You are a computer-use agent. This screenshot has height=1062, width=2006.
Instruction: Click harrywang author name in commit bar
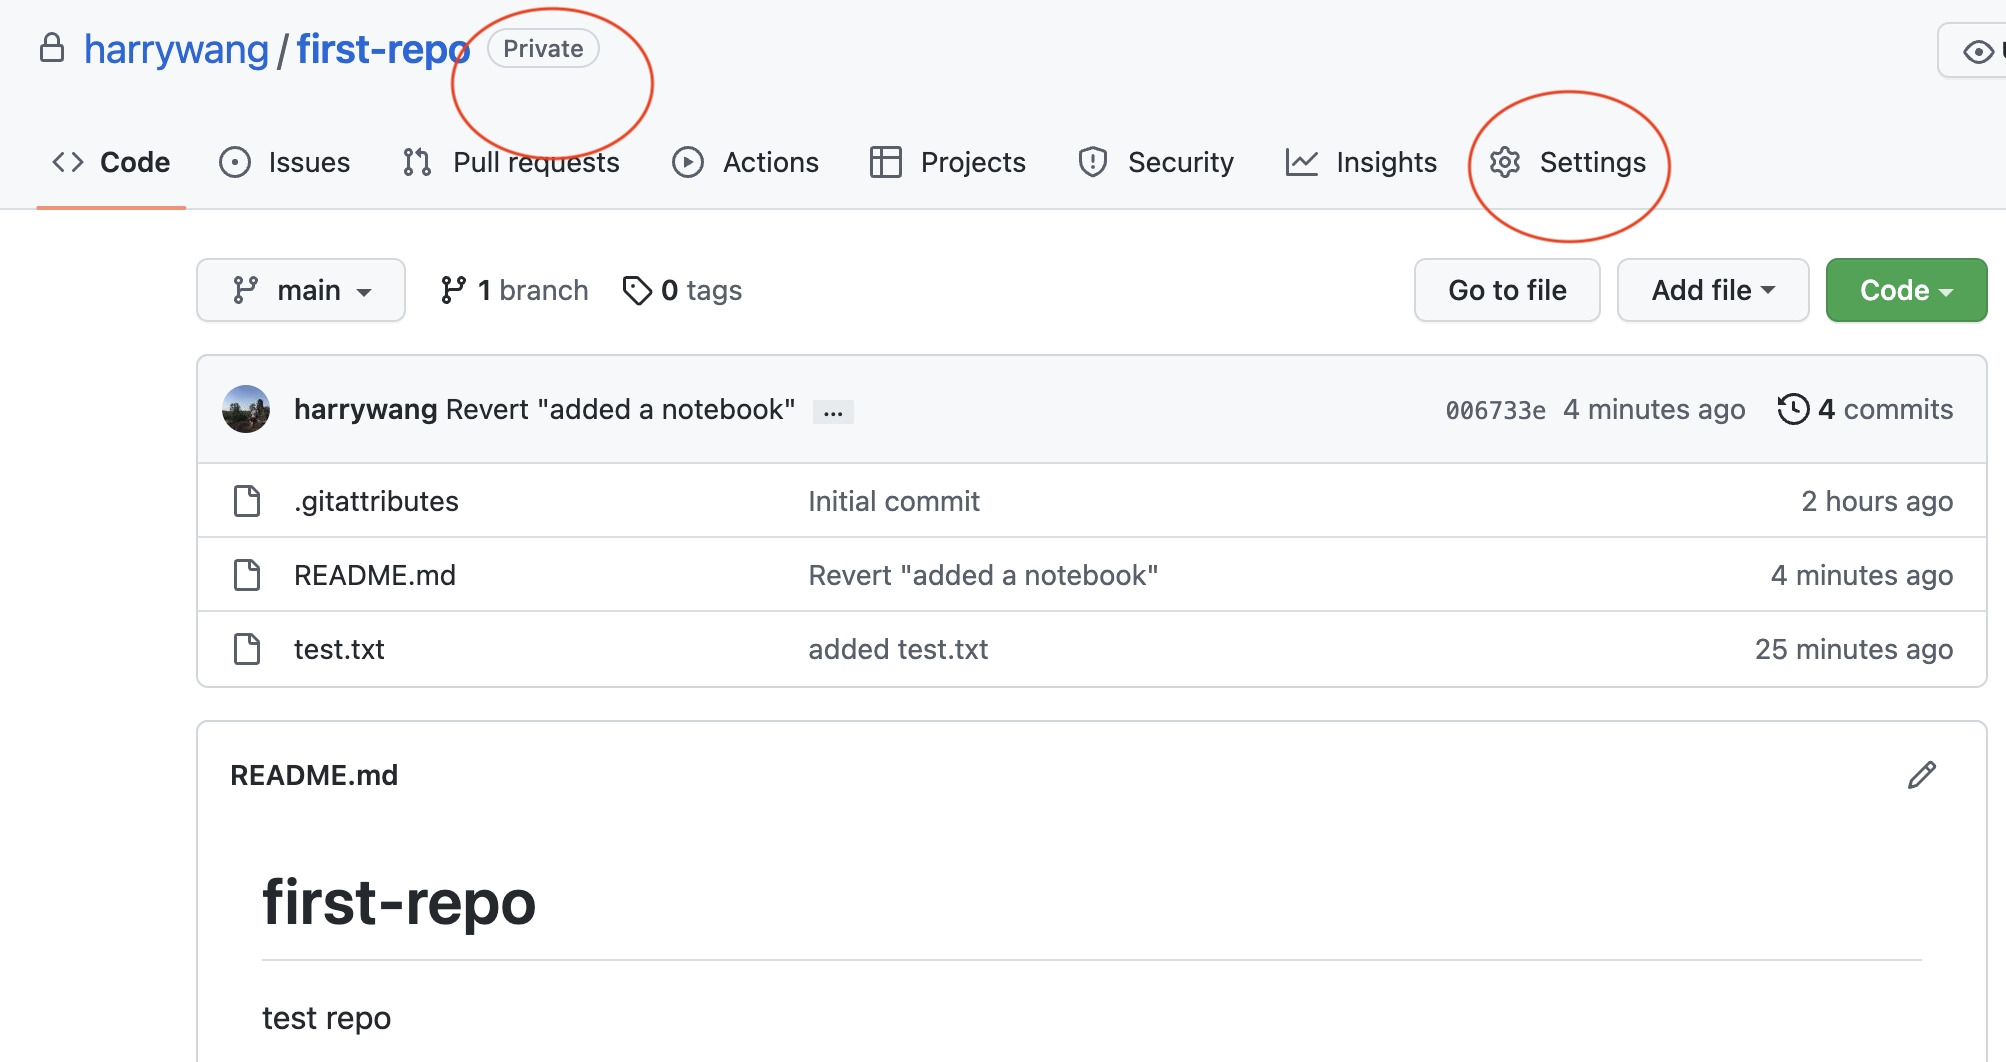pos(365,409)
